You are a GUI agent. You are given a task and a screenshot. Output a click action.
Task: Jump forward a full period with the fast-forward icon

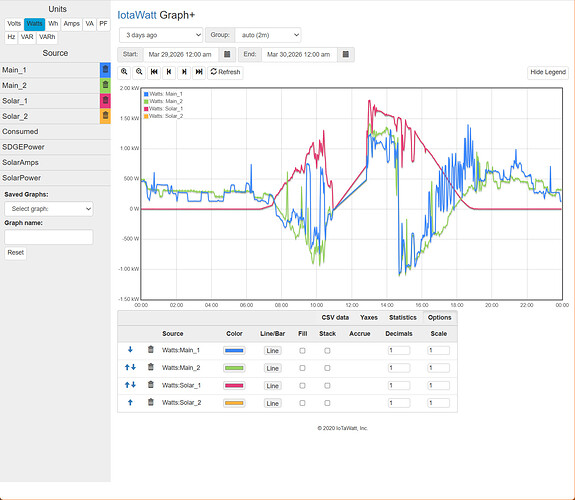tap(199, 72)
